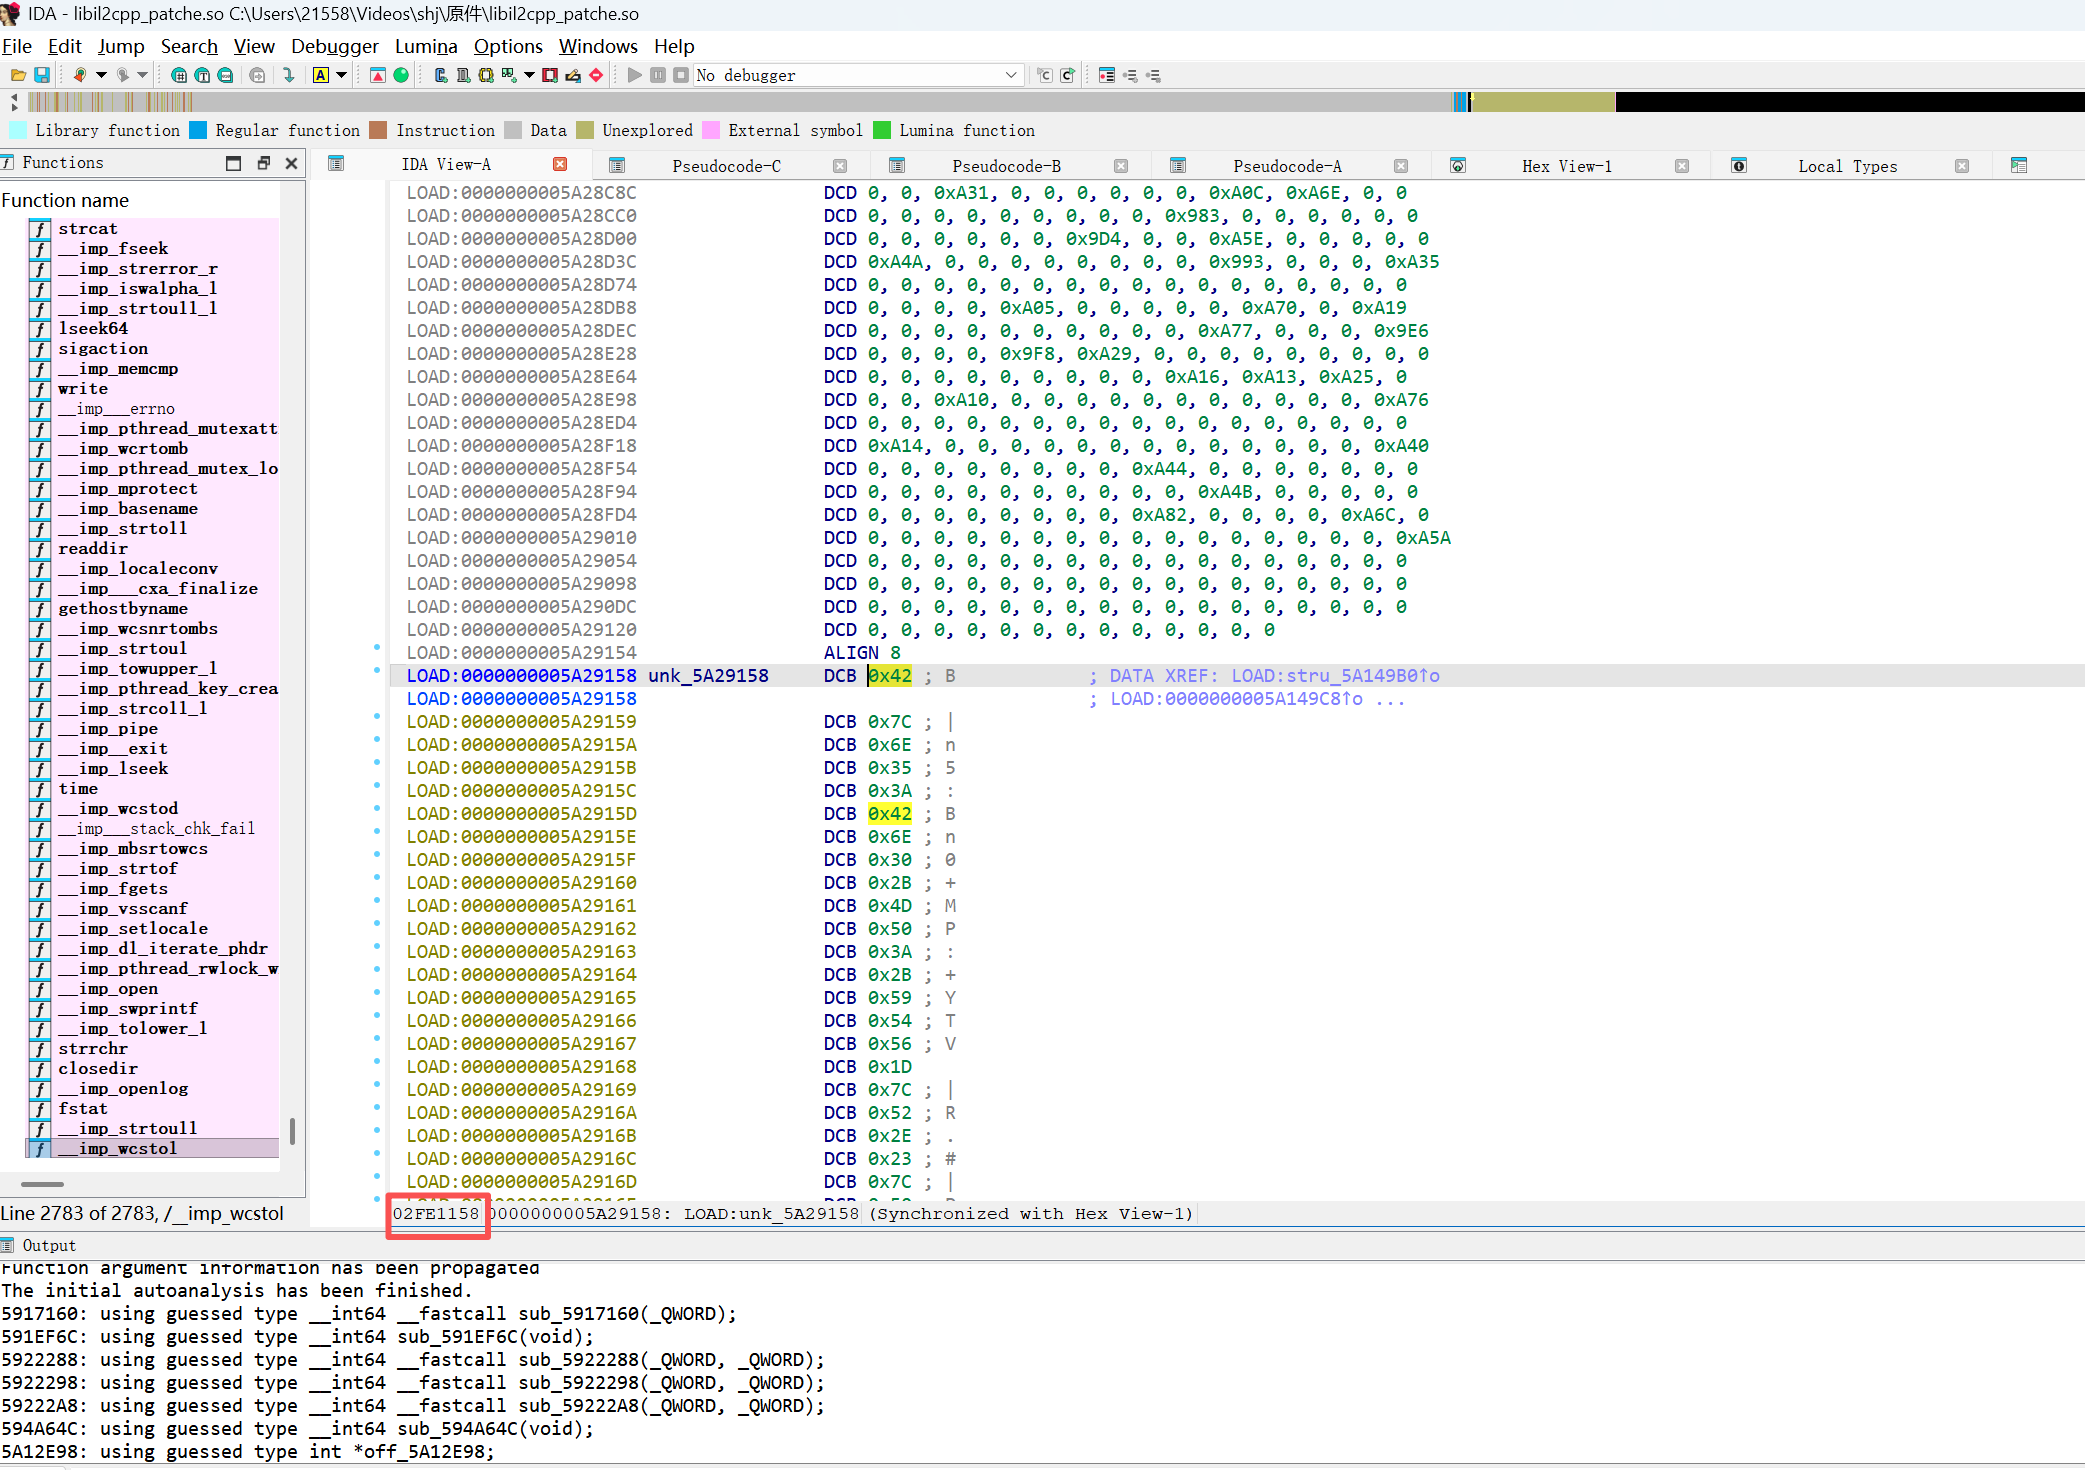Switch to the Pseudocode-B tab
The height and width of the screenshot is (1470, 2085).
coord(1006,166)
